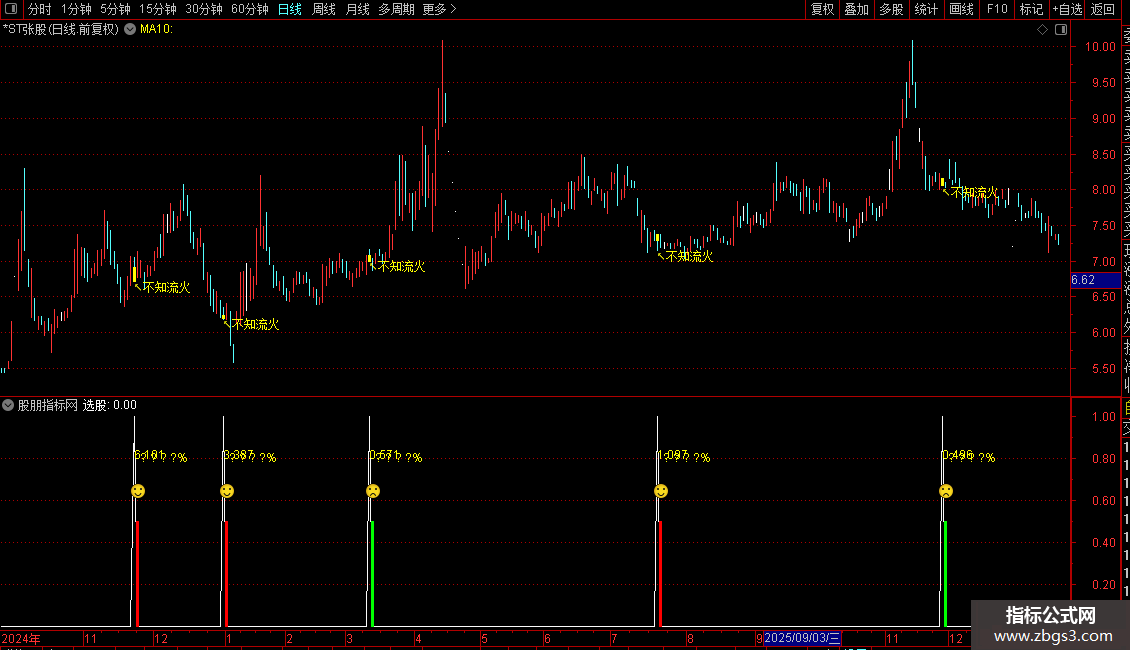Expand the MA10 indicator dropdown arrow
The height and width of the screenshot is (650, 1130).
point(130,29)
